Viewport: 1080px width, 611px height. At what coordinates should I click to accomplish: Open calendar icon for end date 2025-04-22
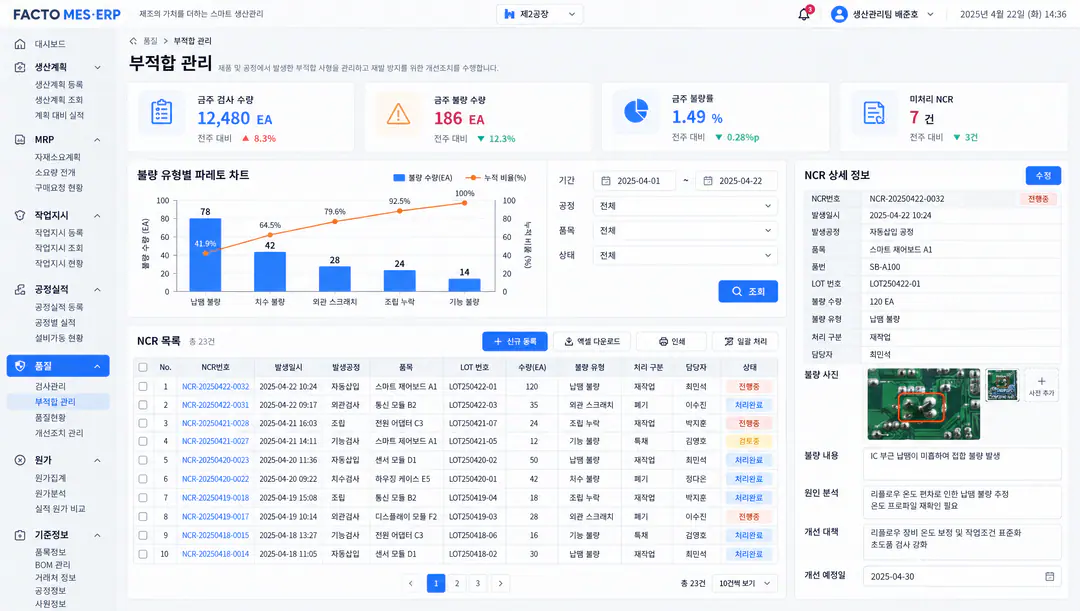tap(708, 180)
